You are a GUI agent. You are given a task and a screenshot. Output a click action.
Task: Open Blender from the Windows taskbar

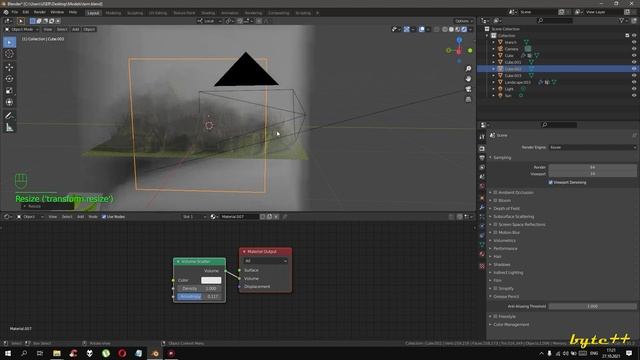(155, 353)
